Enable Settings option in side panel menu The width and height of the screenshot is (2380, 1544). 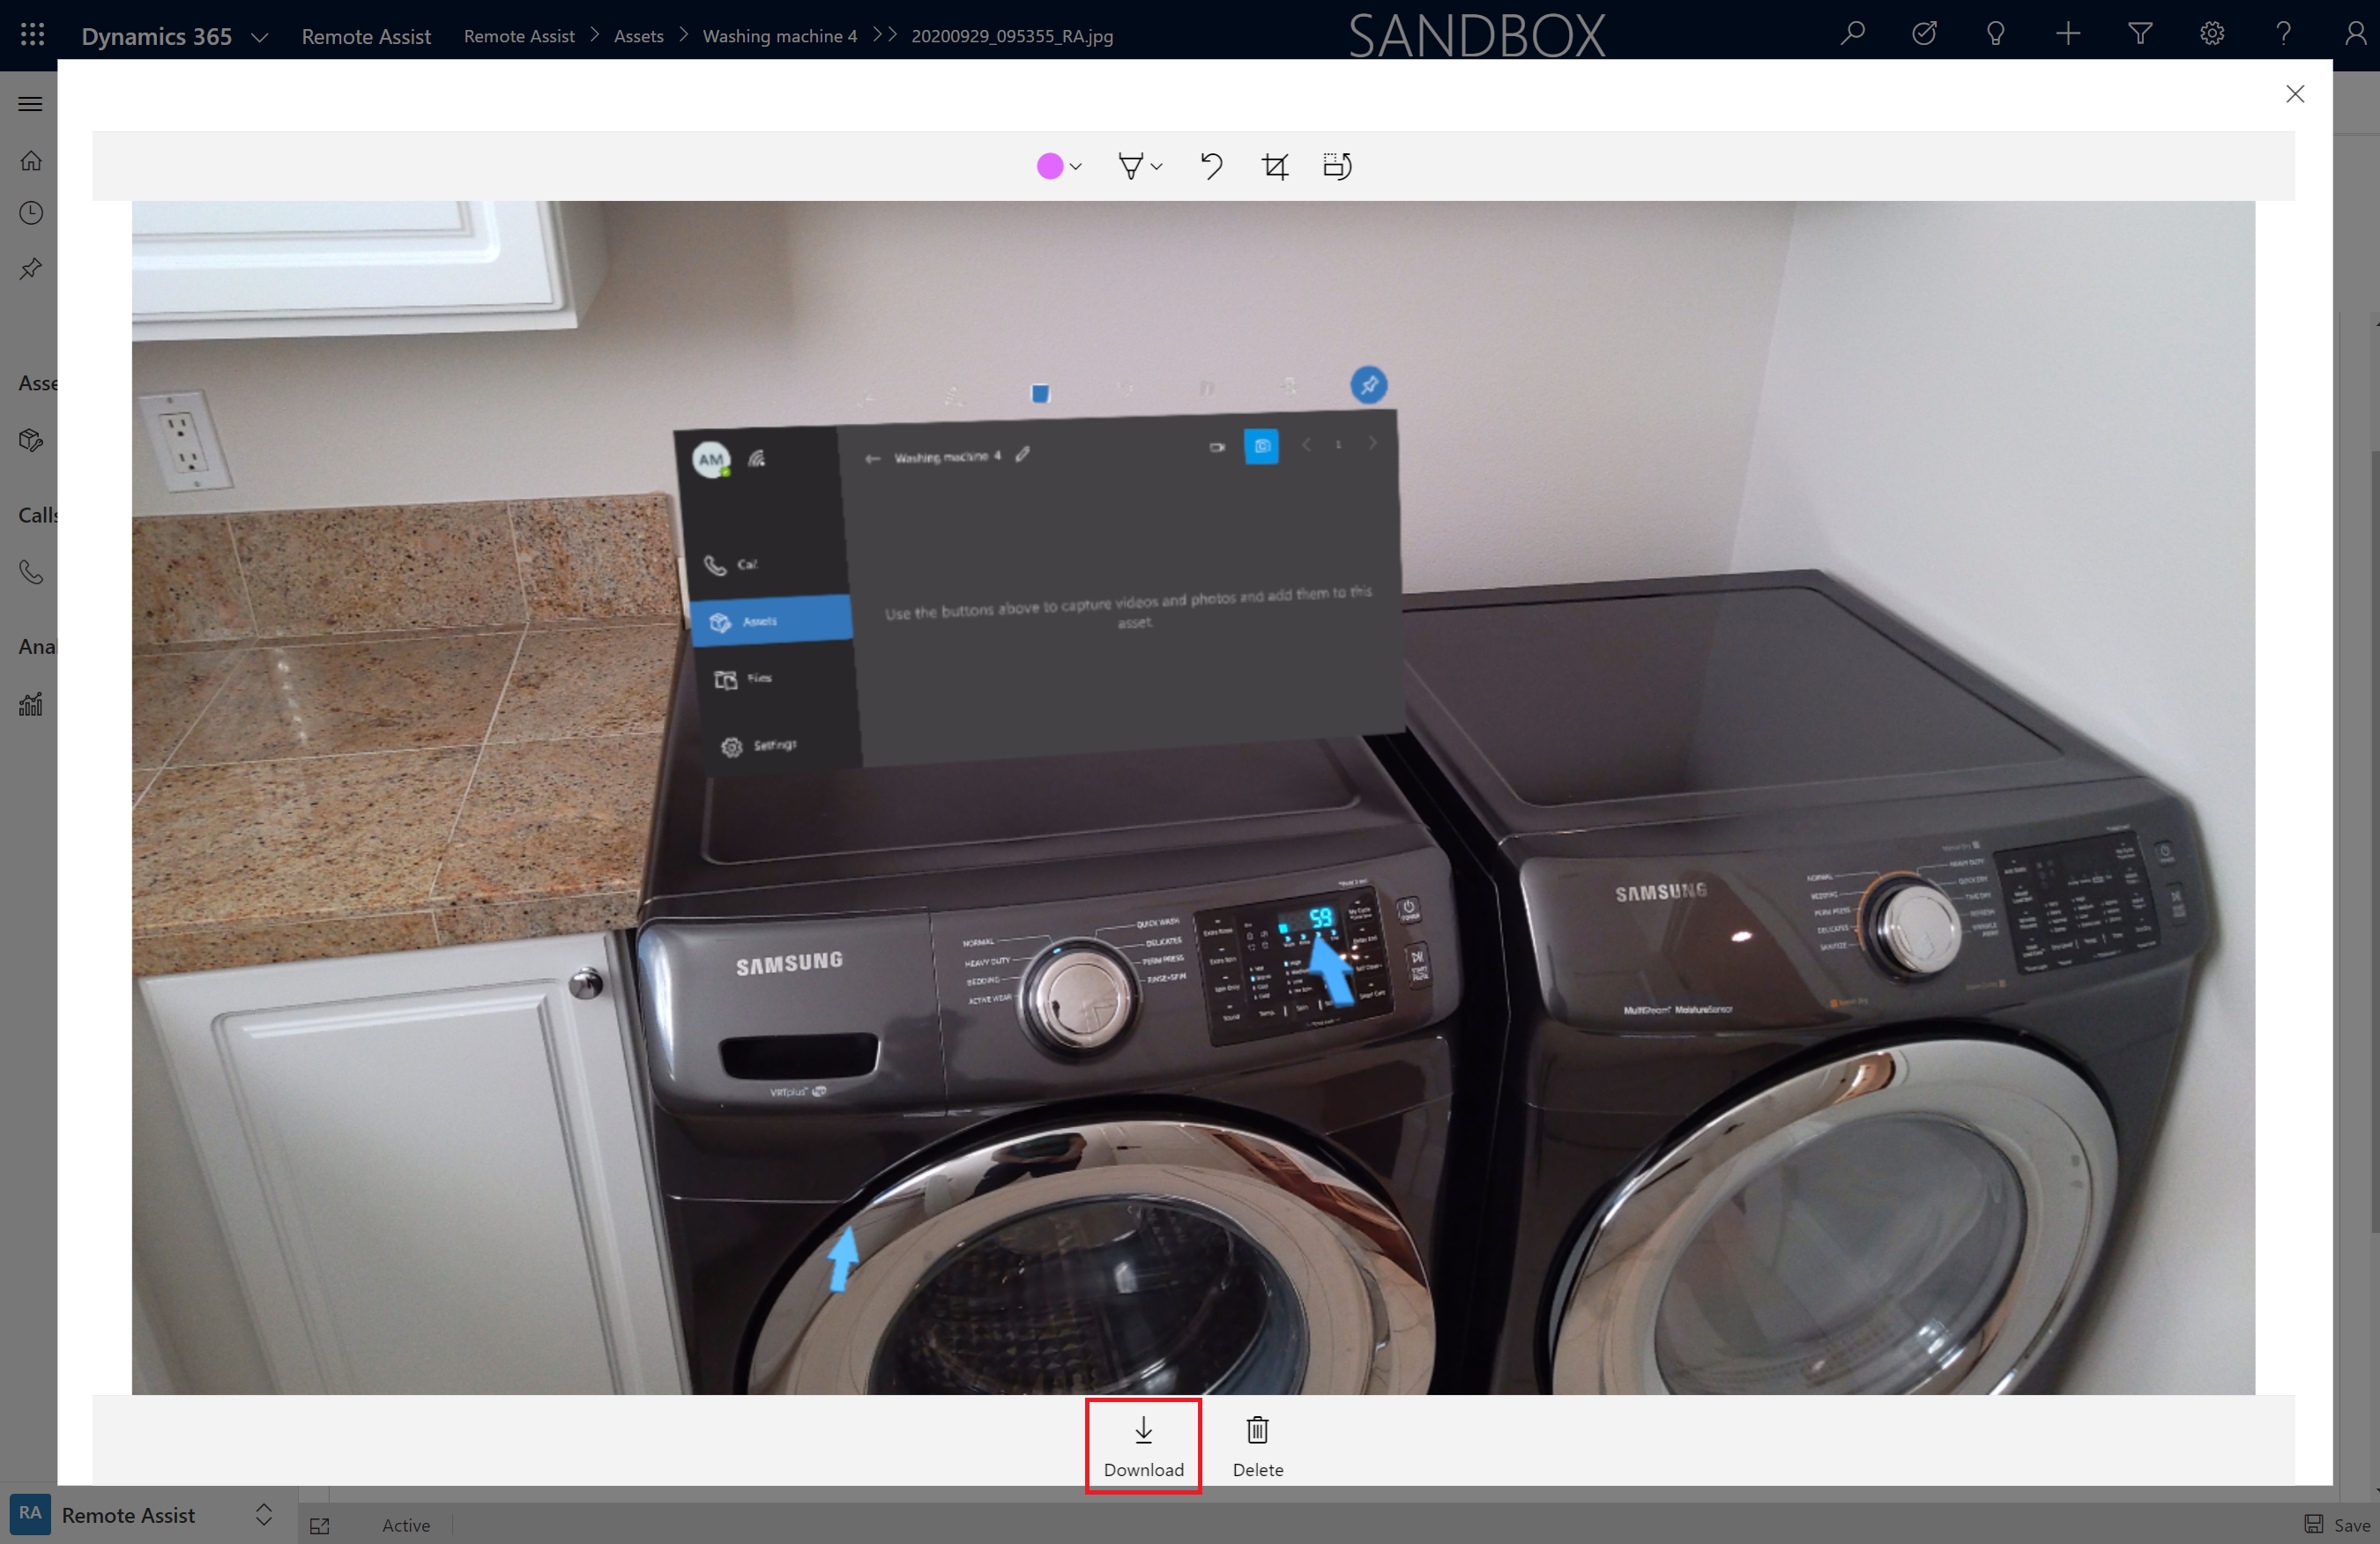[x=767, y=743]
